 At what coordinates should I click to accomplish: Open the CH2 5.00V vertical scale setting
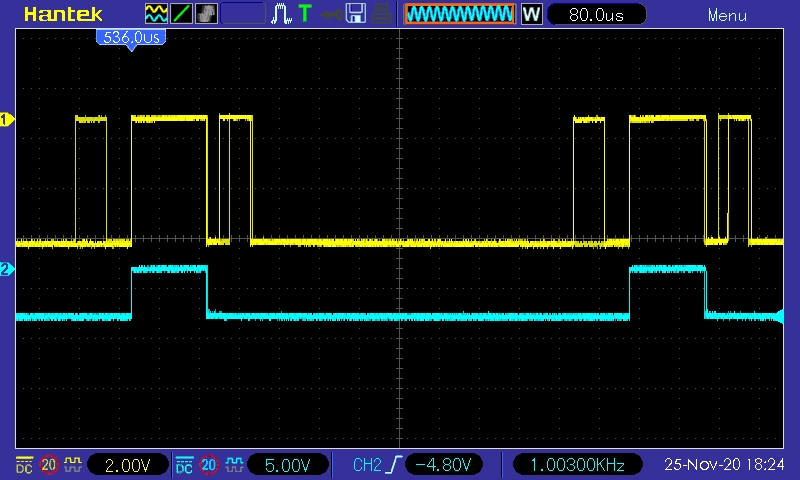(288, 465)
